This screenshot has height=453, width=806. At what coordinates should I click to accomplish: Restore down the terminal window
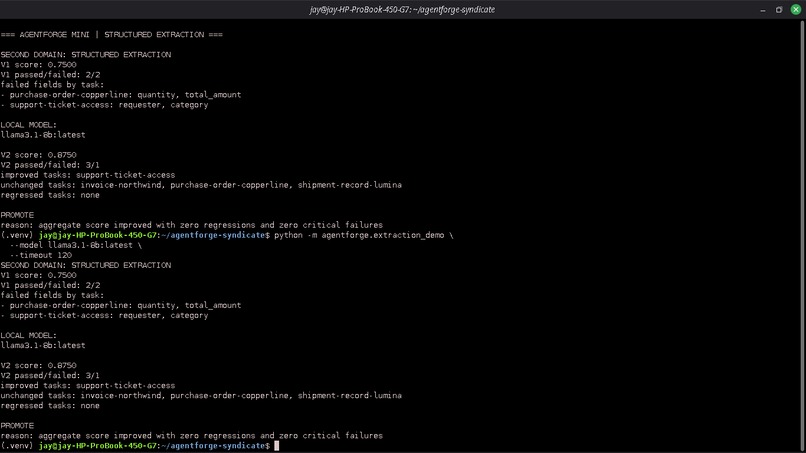click(x=779, y=10)
